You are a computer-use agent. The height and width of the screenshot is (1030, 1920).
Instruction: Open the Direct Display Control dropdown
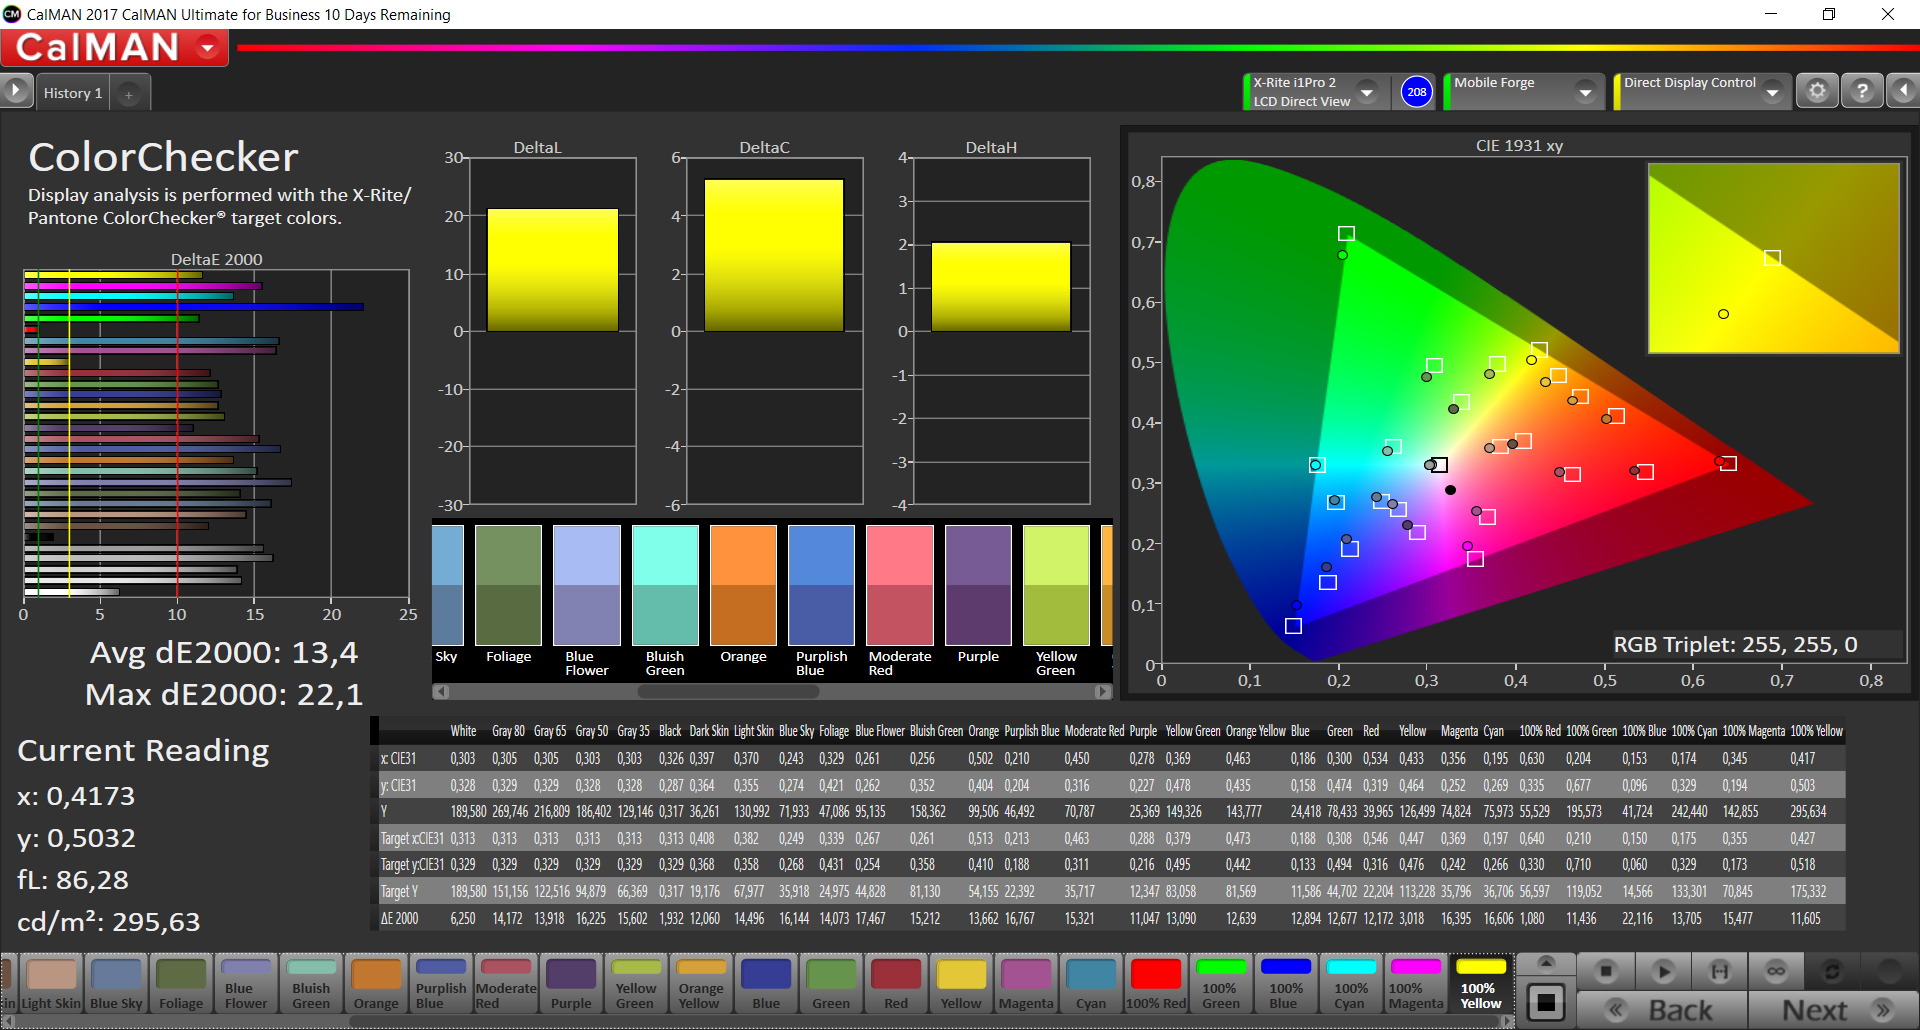1772,92
